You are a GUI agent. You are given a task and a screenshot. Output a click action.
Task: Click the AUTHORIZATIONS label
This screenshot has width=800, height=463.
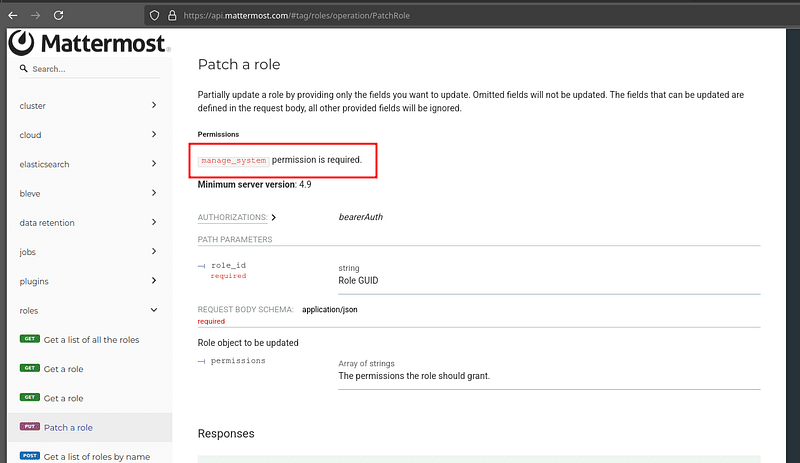click(x=233, y=217)
